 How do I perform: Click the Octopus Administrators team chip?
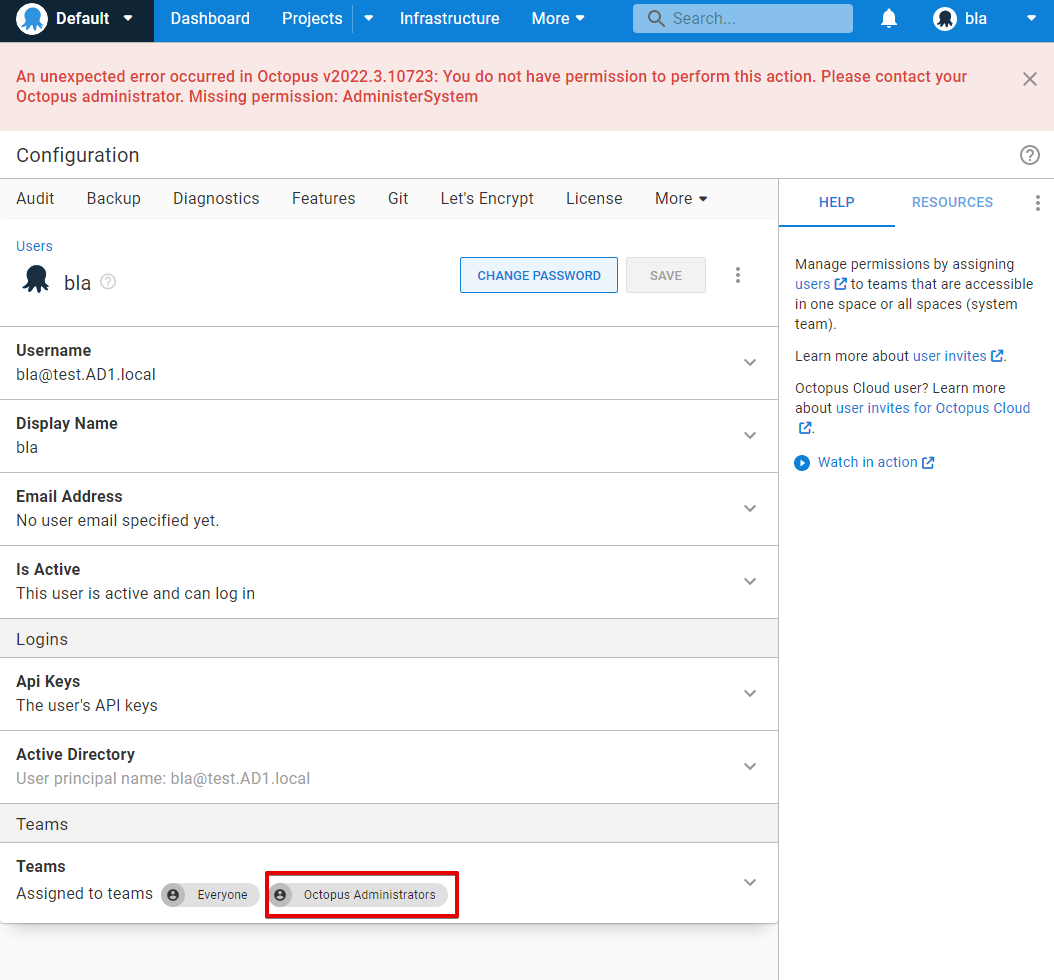[358, 895]
